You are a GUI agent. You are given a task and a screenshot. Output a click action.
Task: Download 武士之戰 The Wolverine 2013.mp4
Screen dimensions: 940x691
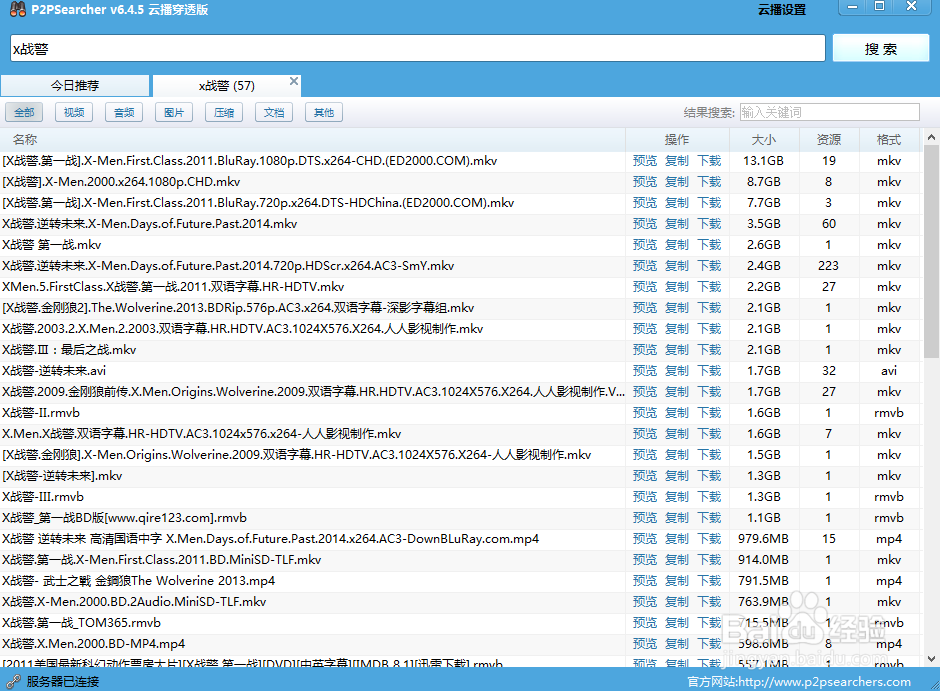tap(709, 580)
